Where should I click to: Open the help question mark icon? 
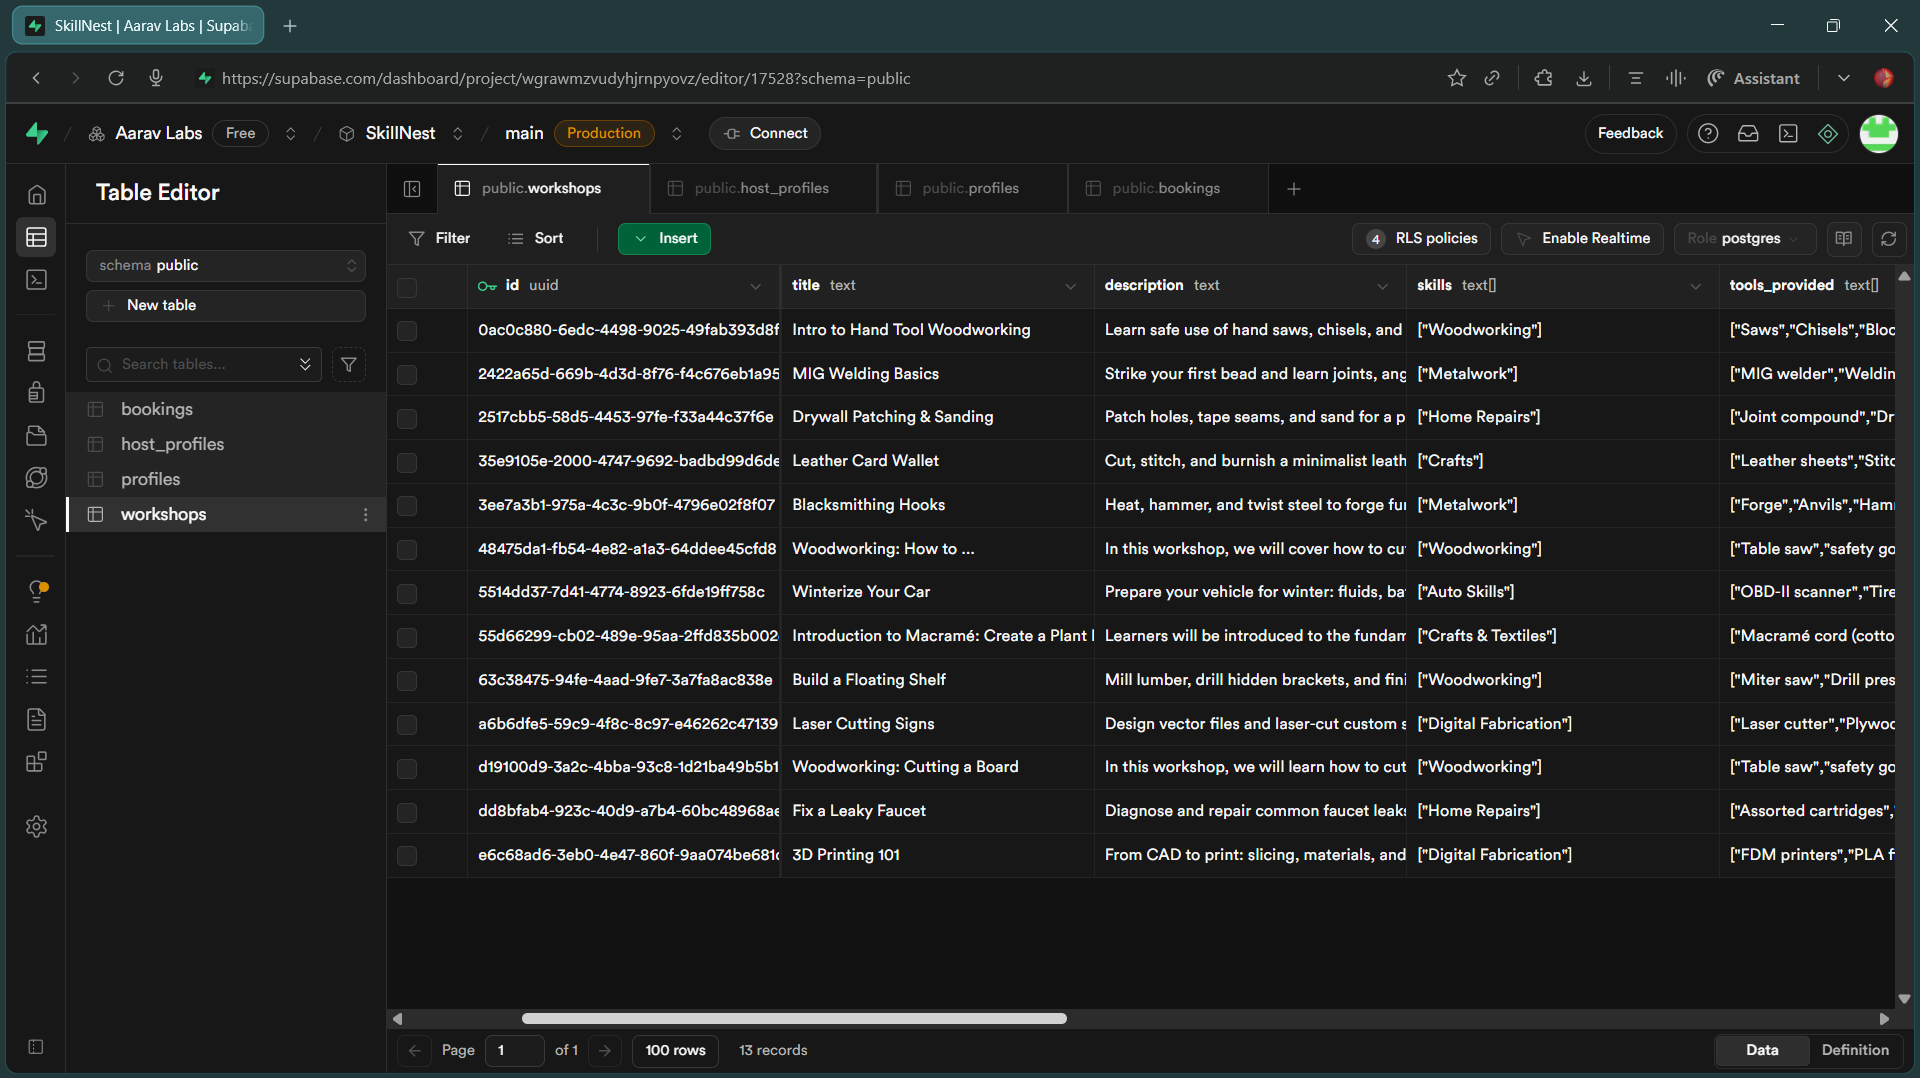(1708, 133)
